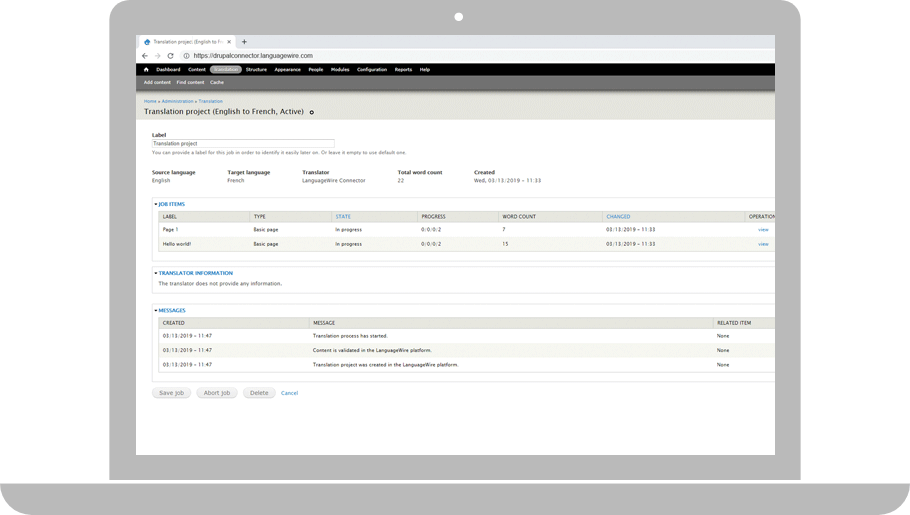
Task: Click the Cancel link
Action: point(289,393)
